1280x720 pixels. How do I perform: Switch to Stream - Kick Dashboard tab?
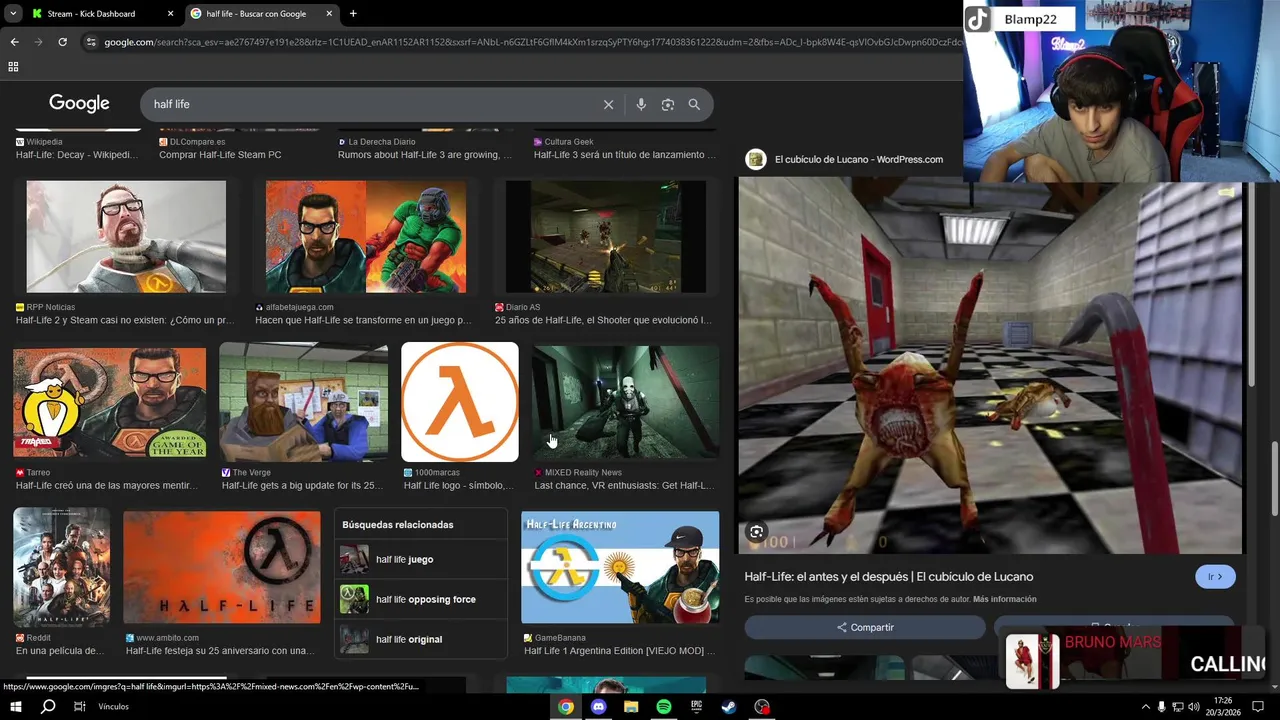(102, 14)
